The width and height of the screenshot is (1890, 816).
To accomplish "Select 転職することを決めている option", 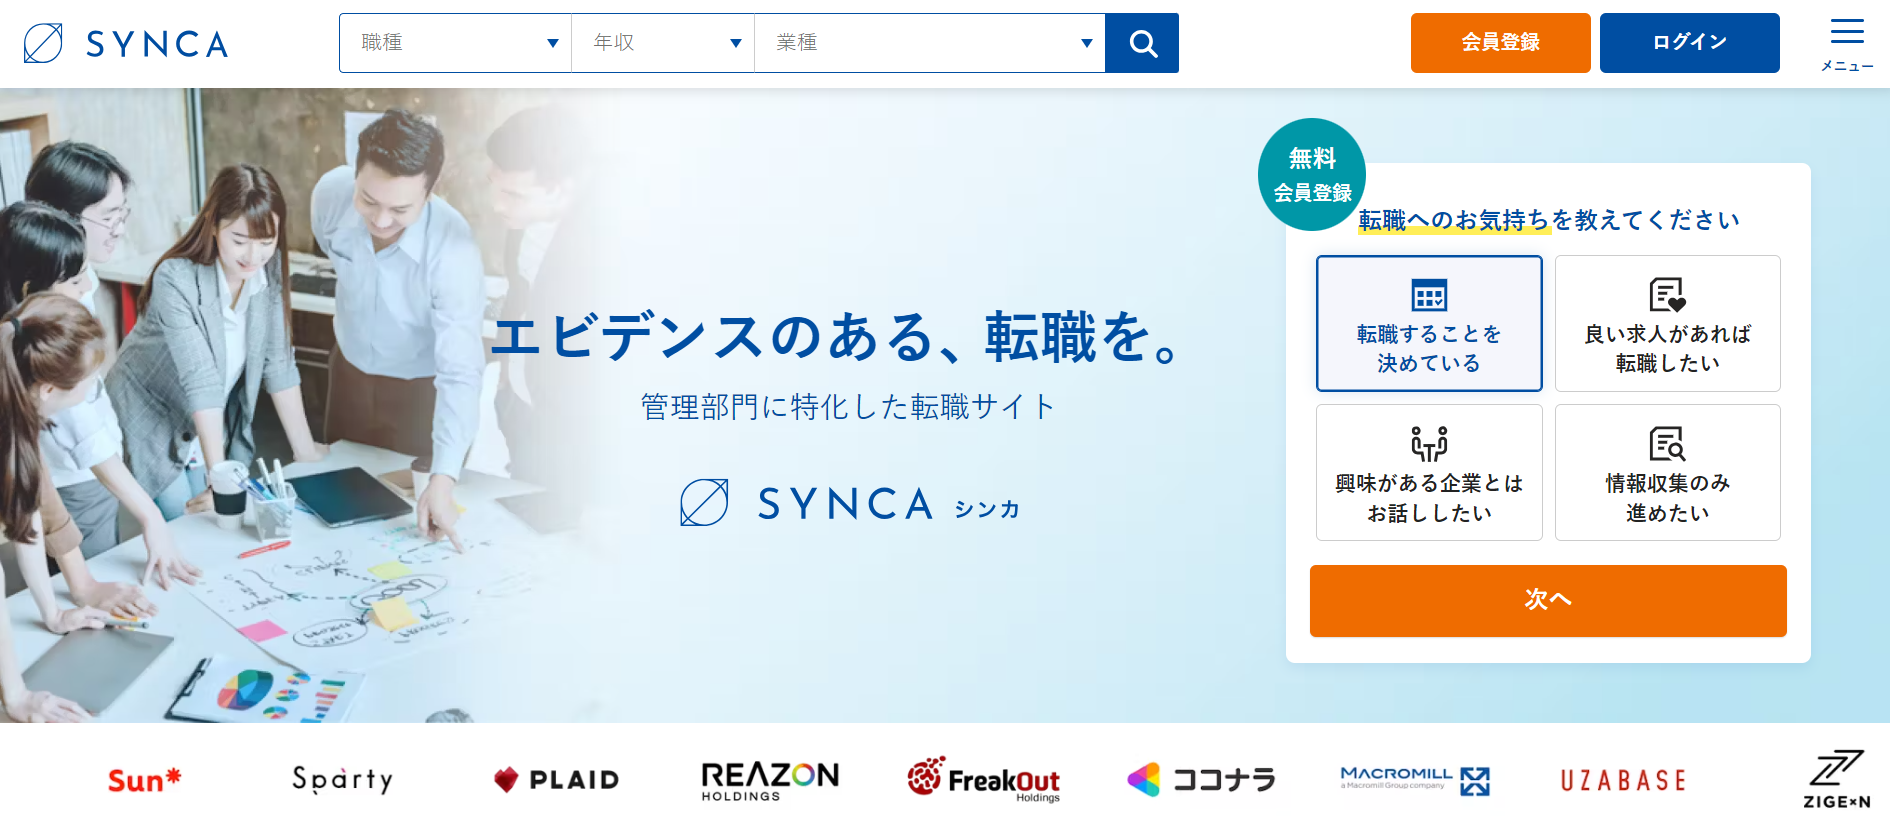I will point(1429,323).
